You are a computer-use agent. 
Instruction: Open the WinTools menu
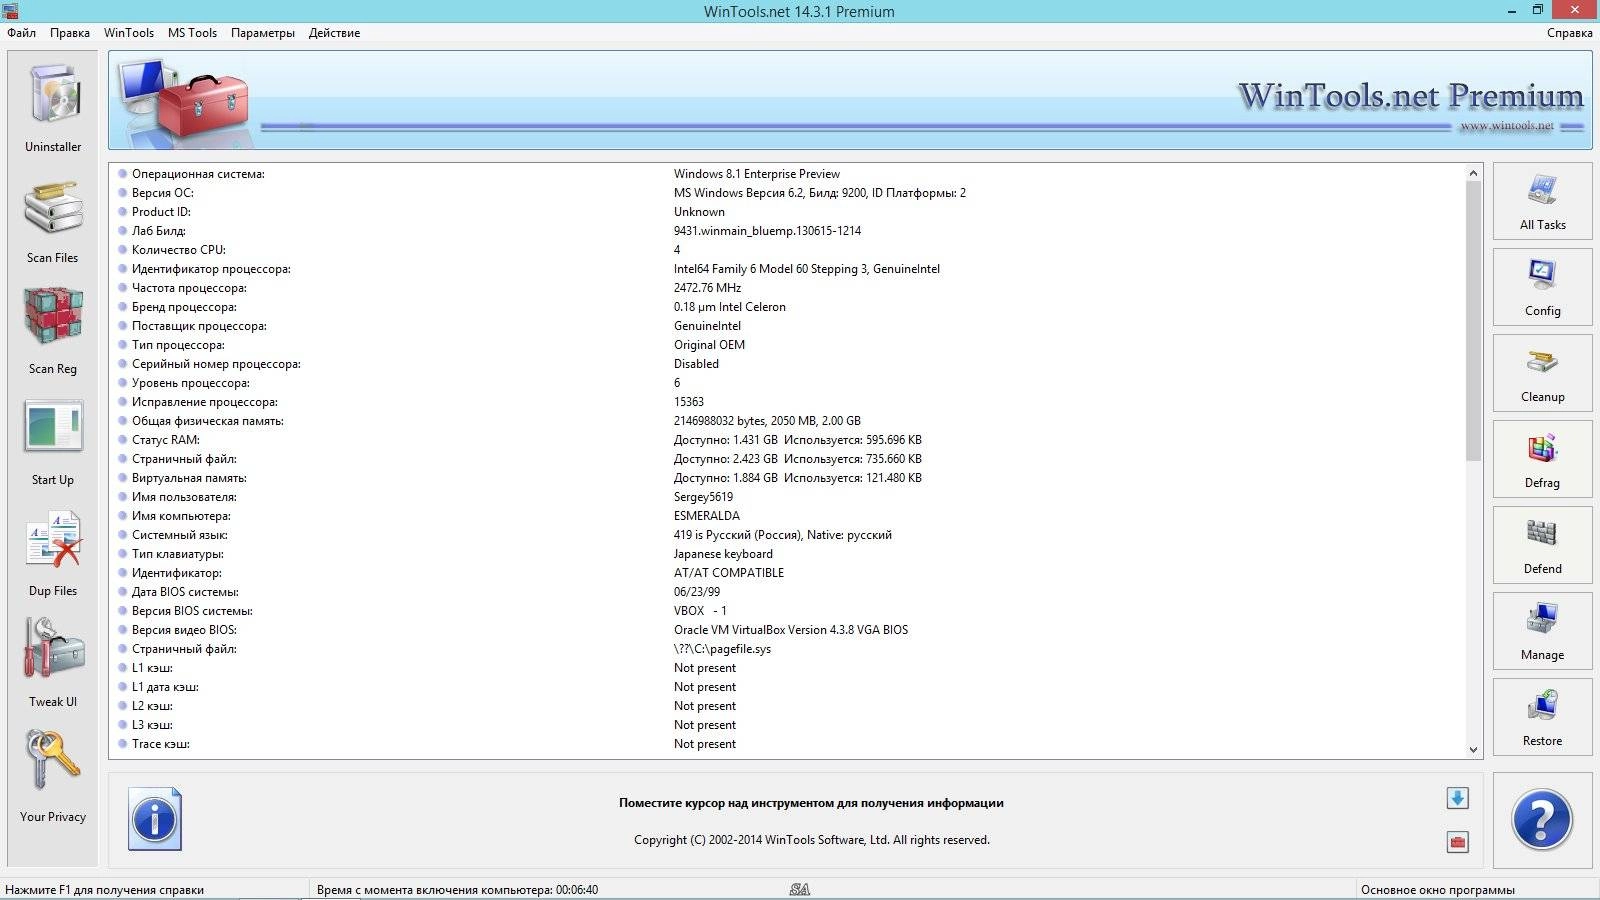129,33
